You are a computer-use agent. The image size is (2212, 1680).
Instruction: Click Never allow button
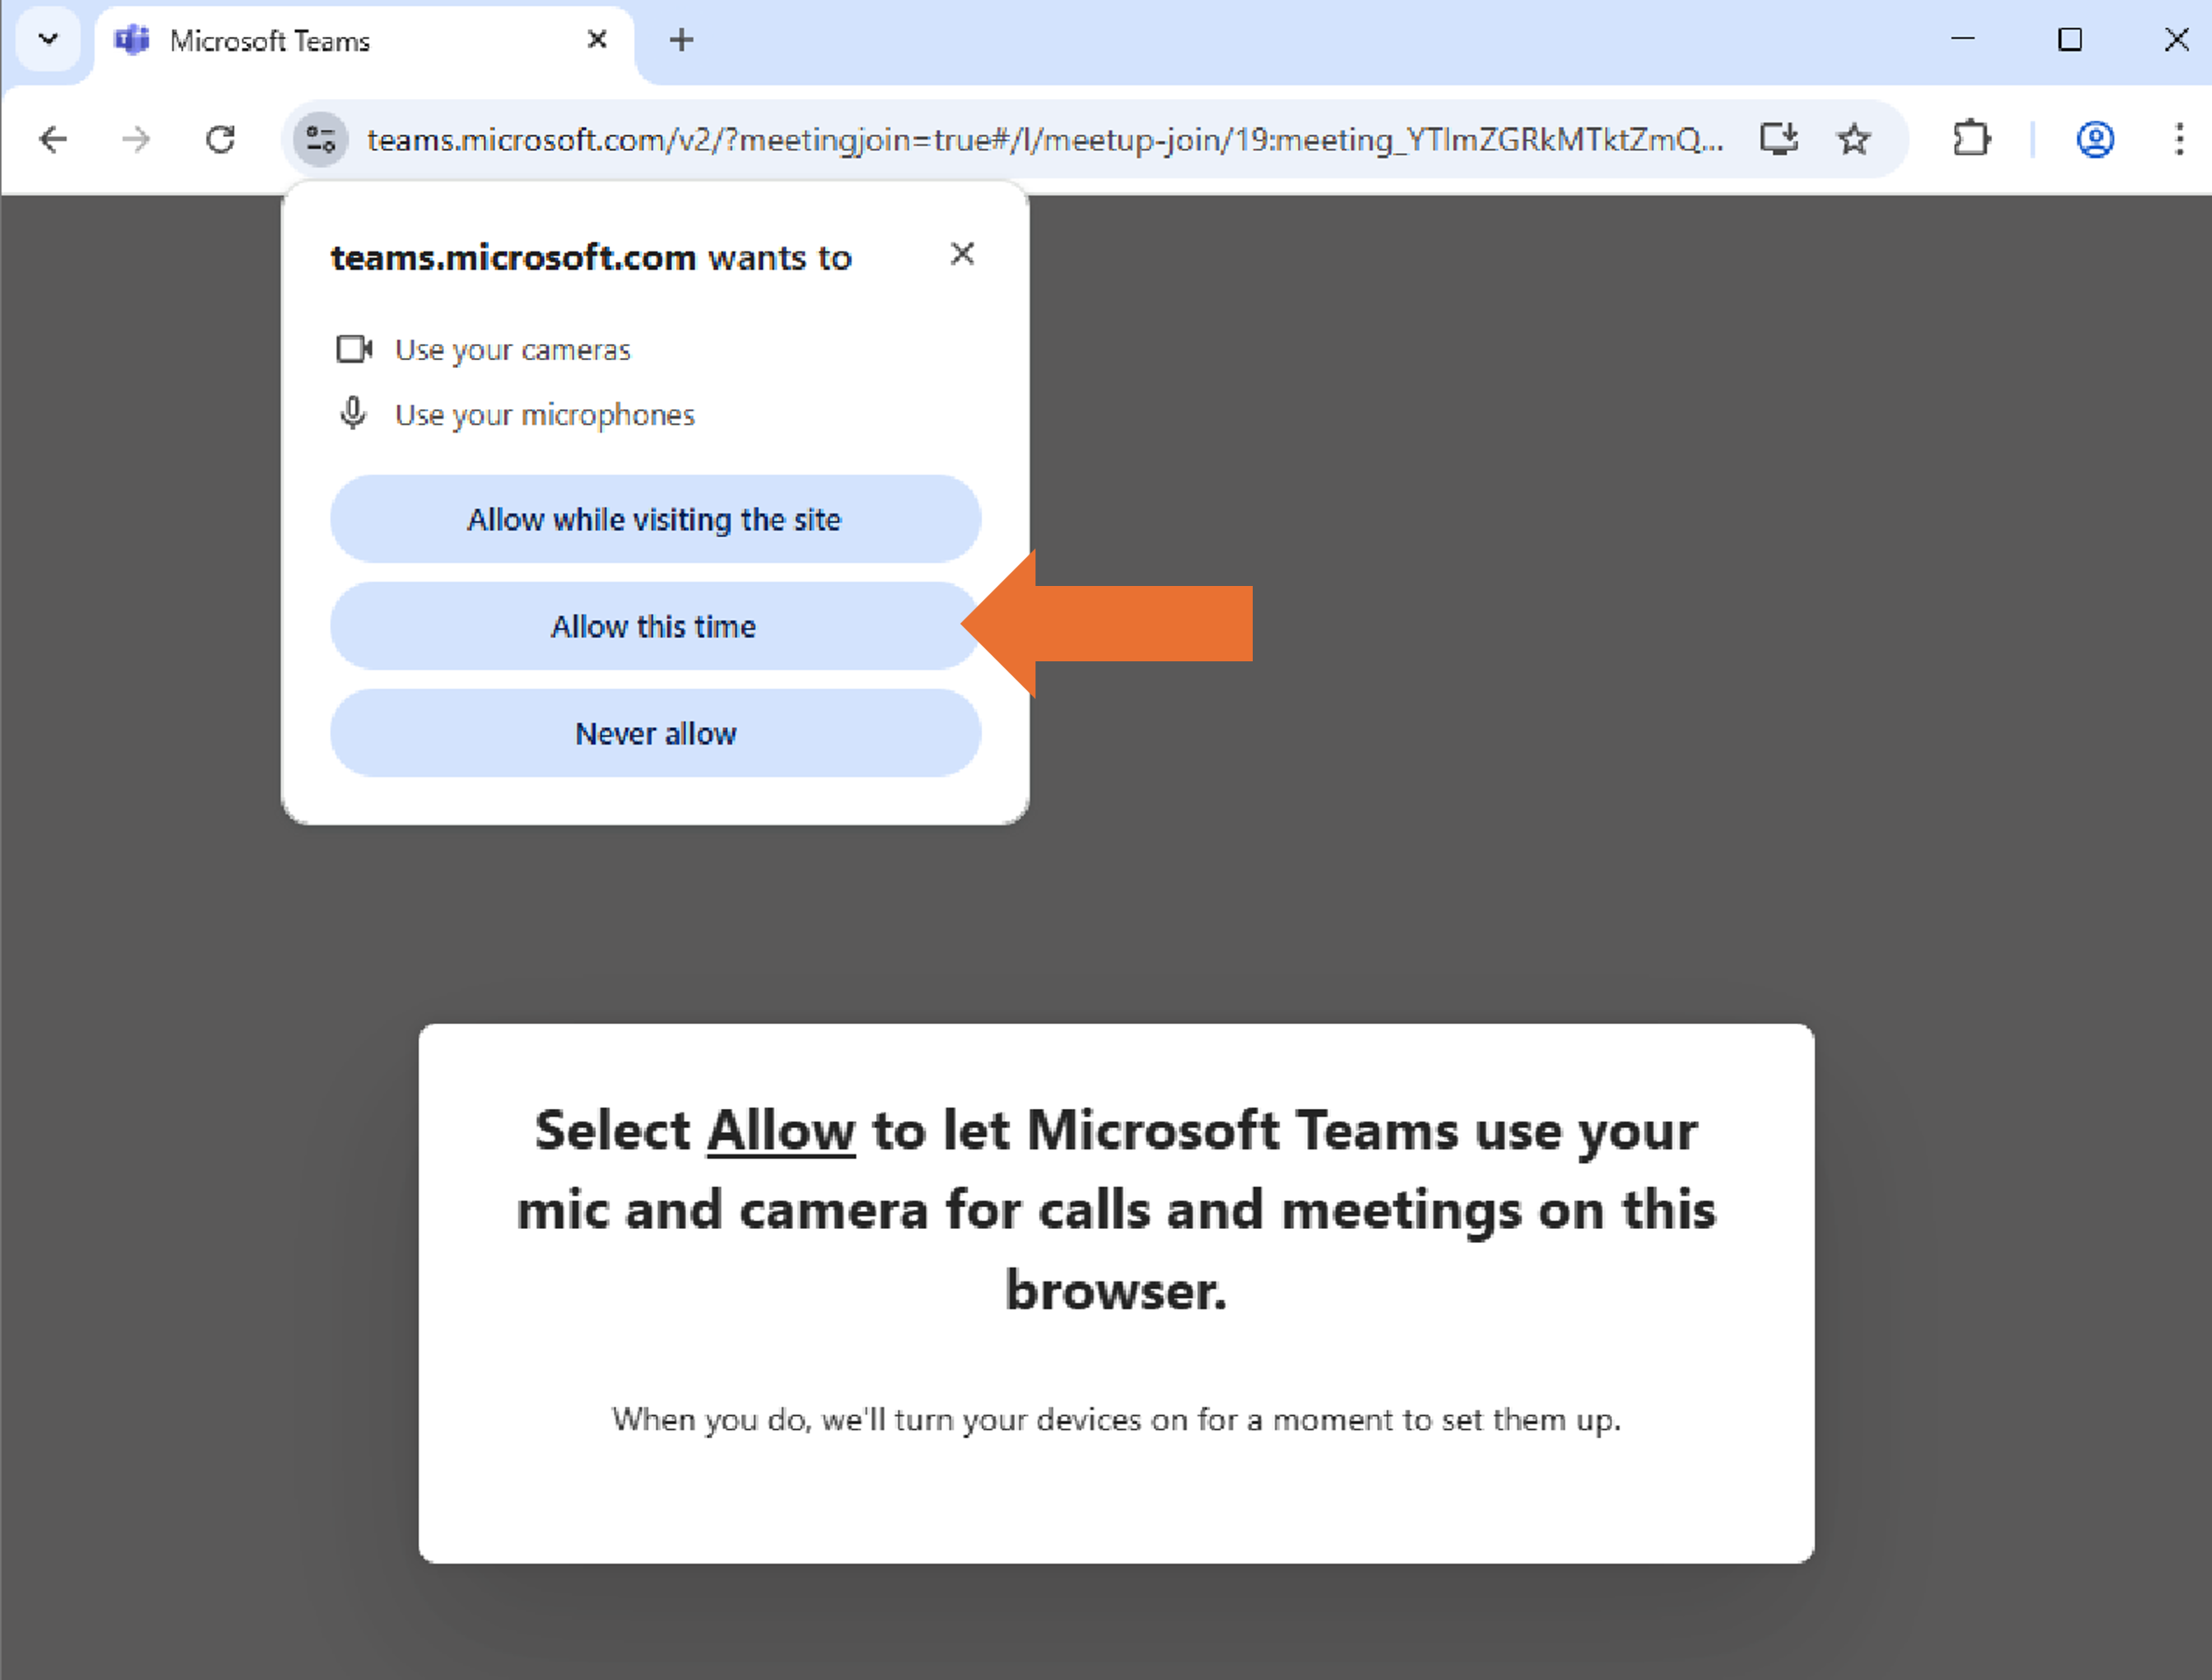pyautogui.click(x=655, y=733)
